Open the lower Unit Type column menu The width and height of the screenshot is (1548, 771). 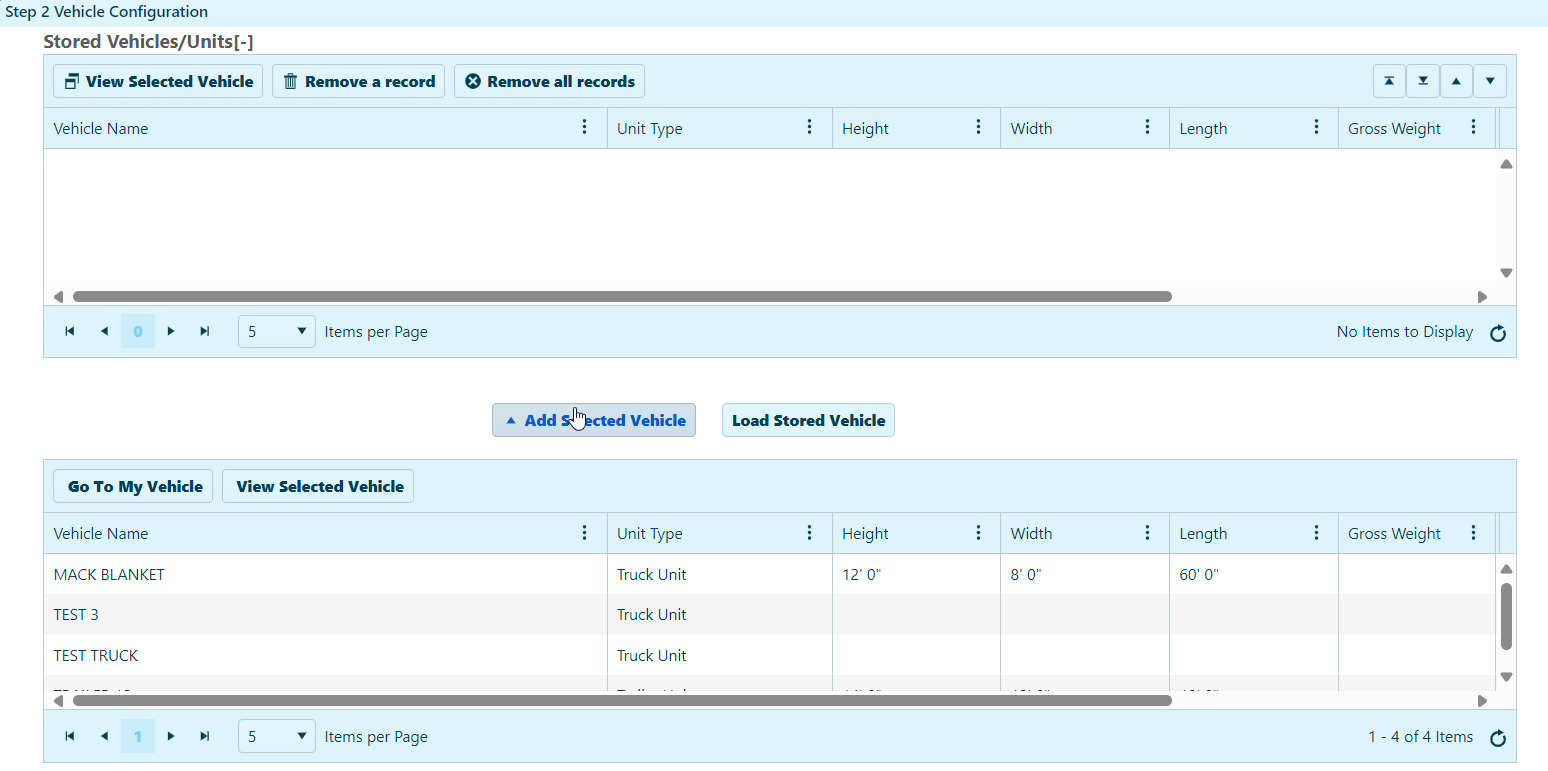click(810, 533)
